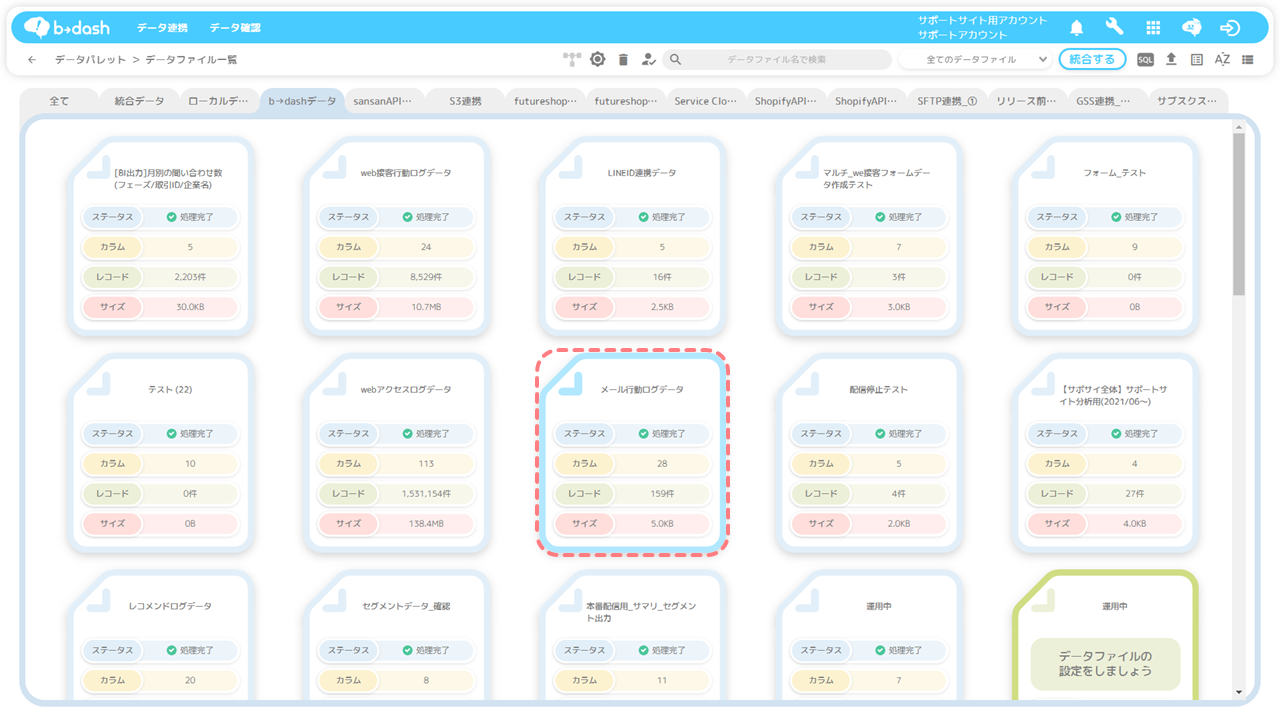Click the upload arrow icon
Screen dimensions: 1280x720
pos(1171,59)
